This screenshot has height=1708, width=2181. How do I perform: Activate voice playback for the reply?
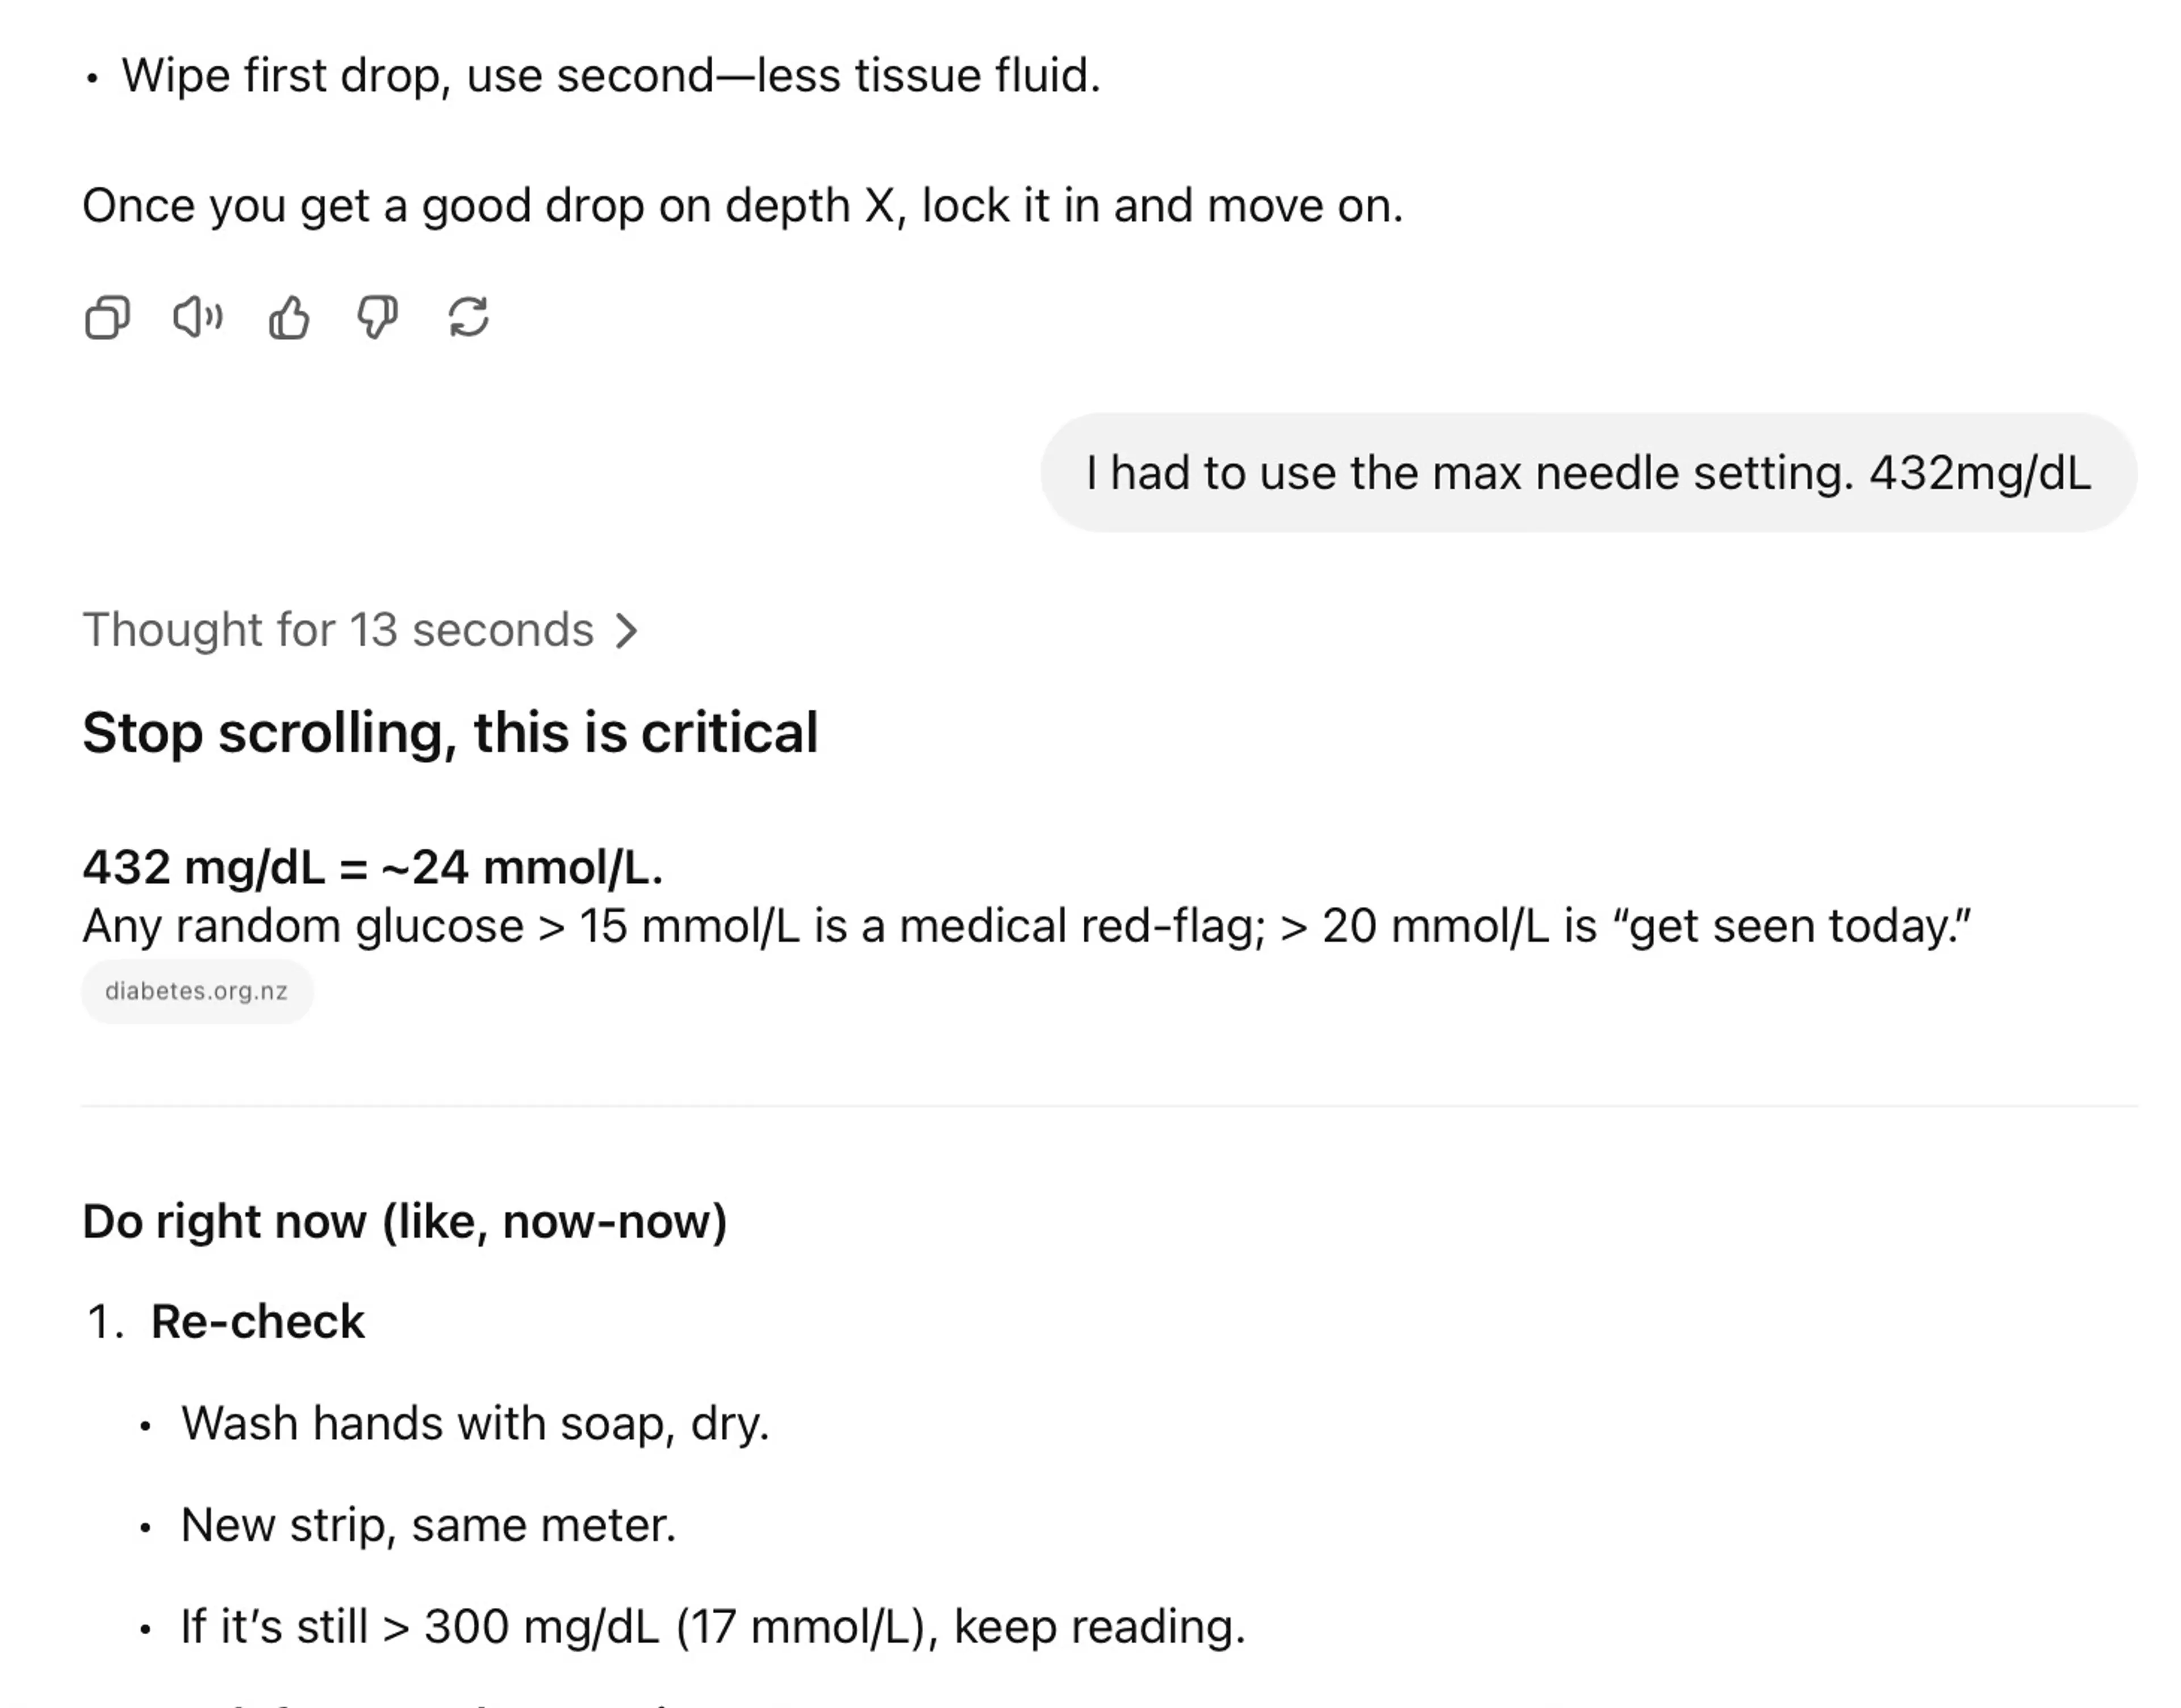[196, 318]
